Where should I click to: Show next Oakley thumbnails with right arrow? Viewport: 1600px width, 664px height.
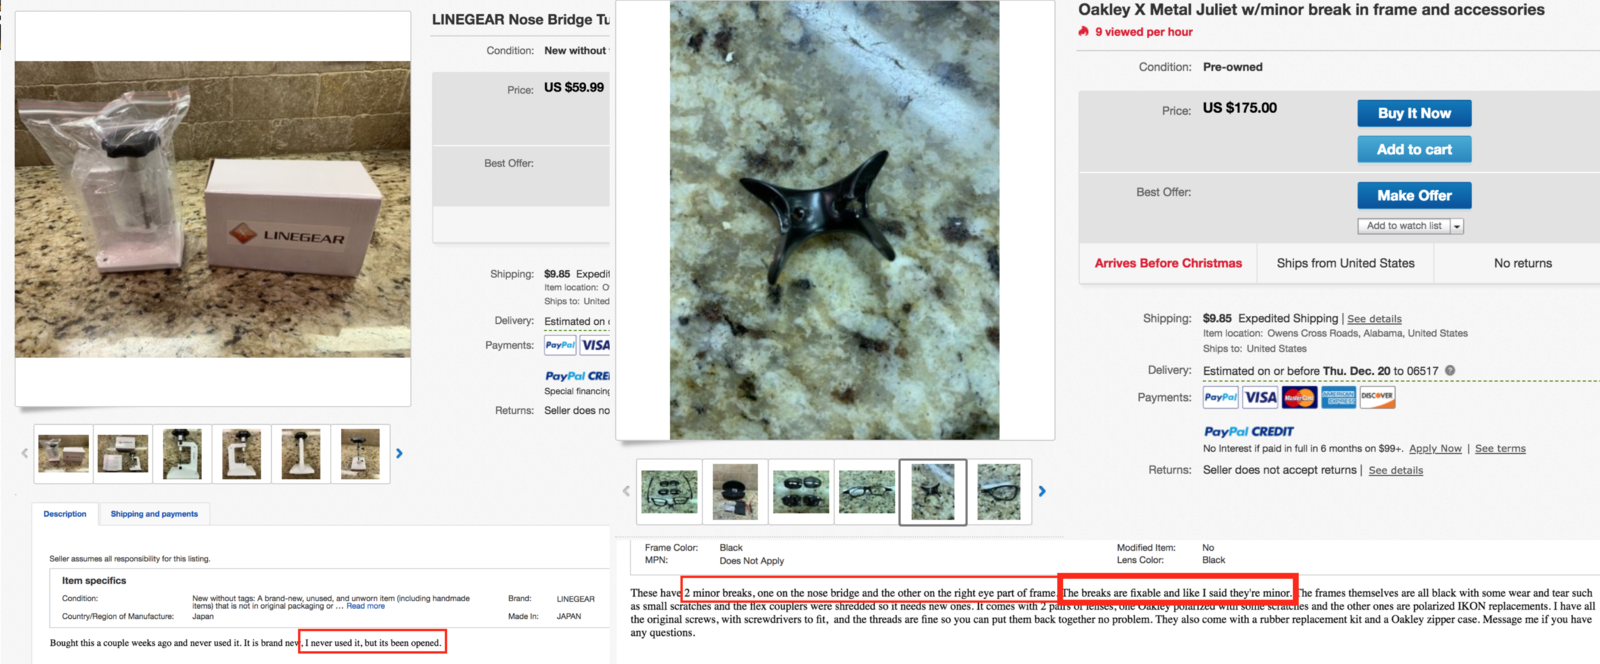point(1042,491)
